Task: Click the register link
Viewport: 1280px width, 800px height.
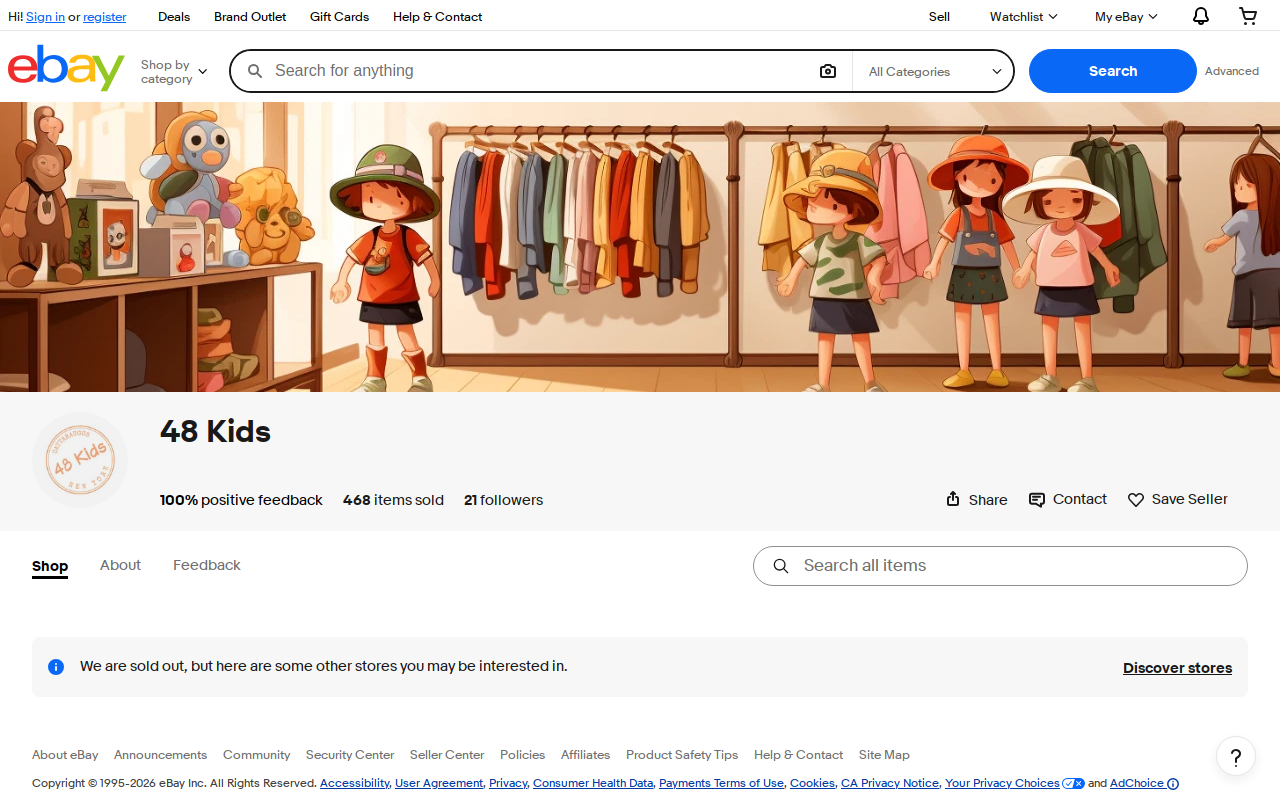Action: tap(105, 16)
